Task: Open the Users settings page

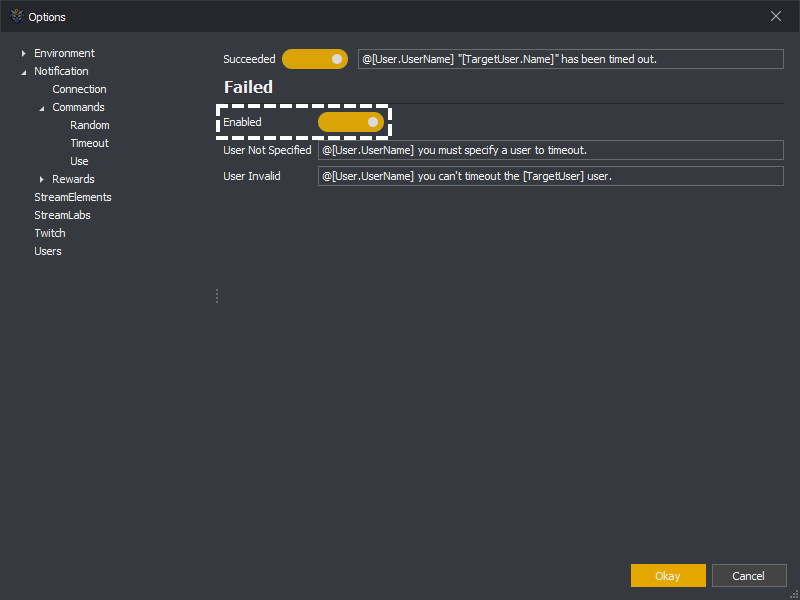Action: click(48, 251)
